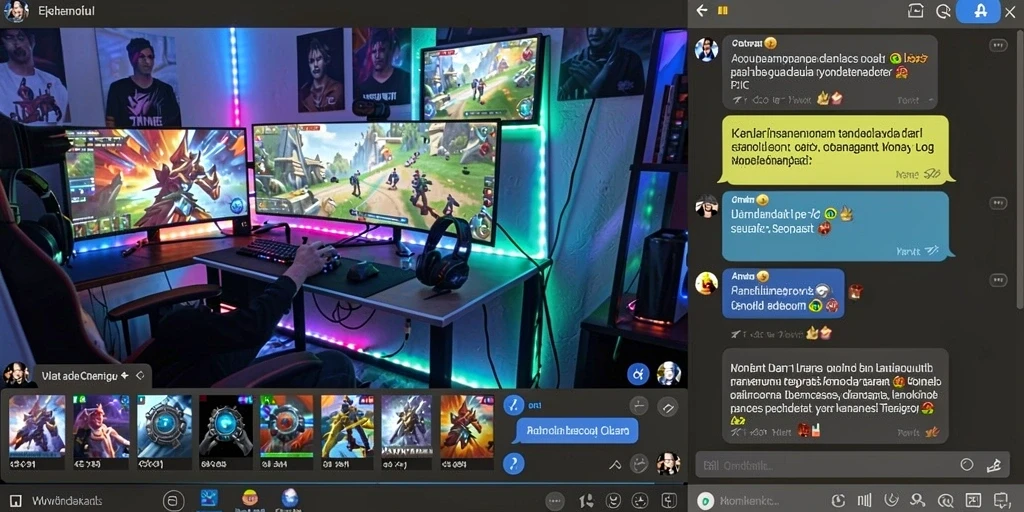This screenshot has width=1024, height=512.
Task: Open more options for the Cotnan message
Action: [998, 45]
